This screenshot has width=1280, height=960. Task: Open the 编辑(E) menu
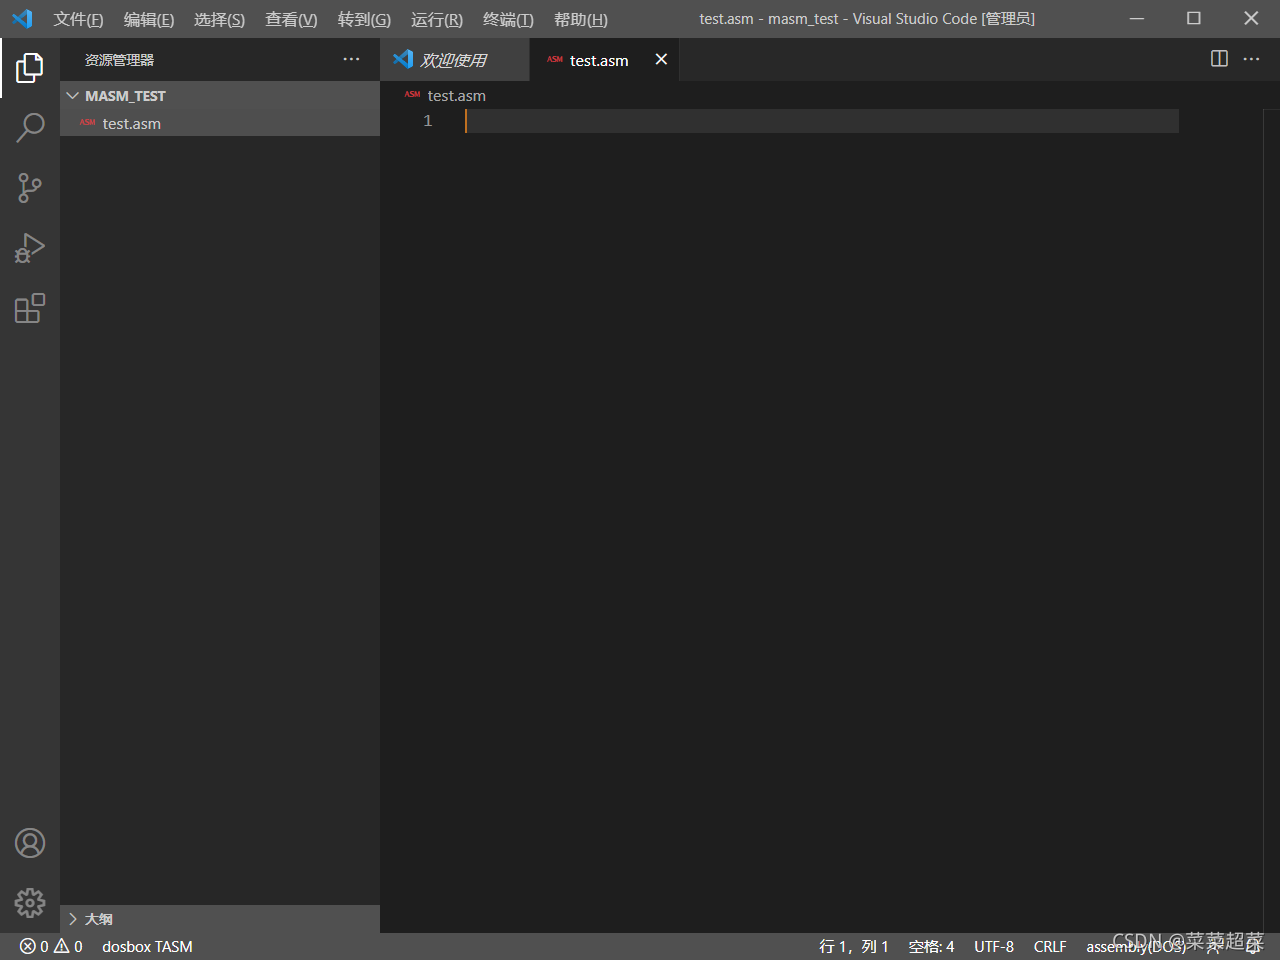[x=149, y=20]
